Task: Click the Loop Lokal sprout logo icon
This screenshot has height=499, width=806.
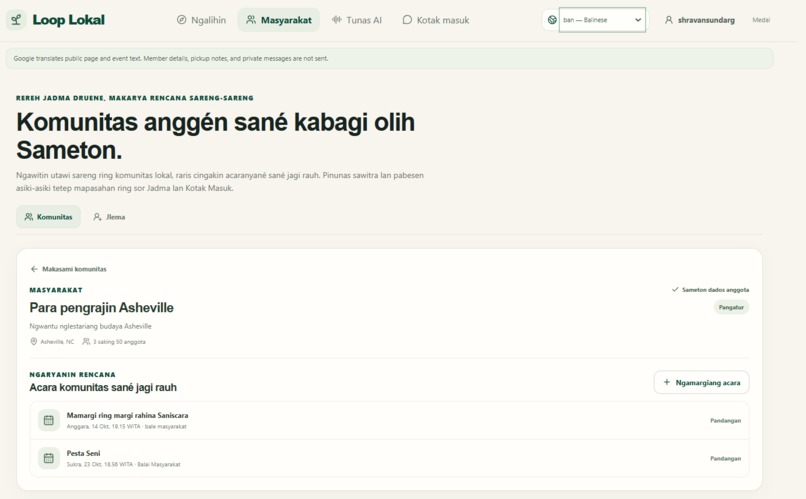Action: [16, 20]
